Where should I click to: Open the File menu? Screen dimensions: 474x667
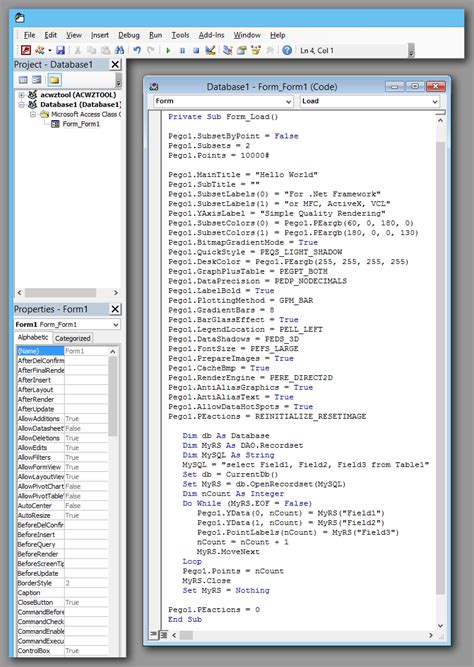pos(29,35)
